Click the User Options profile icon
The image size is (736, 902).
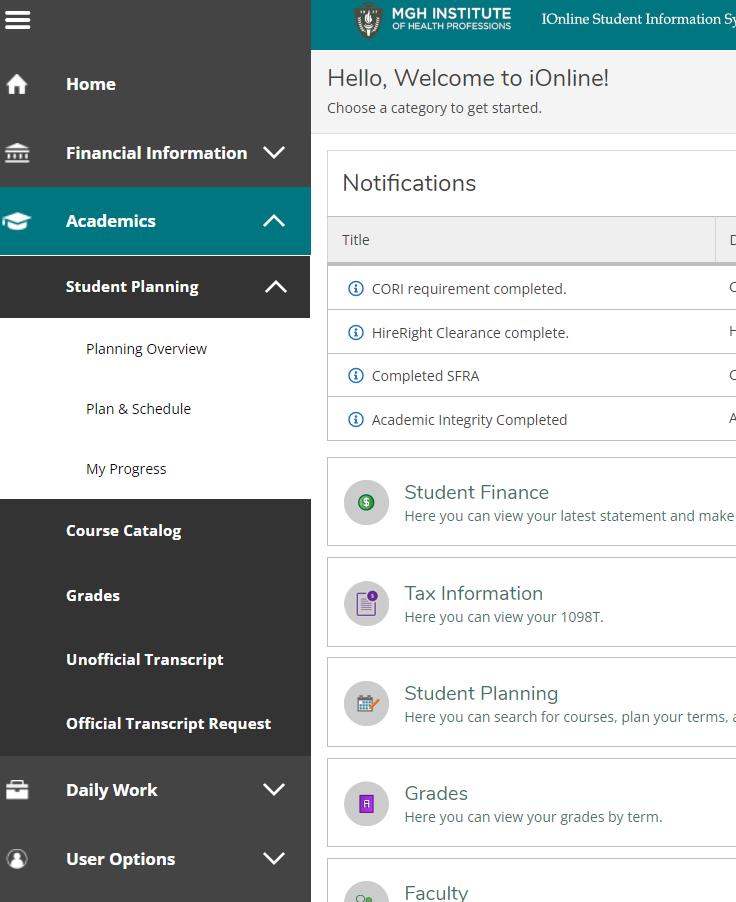click(17, 859)
